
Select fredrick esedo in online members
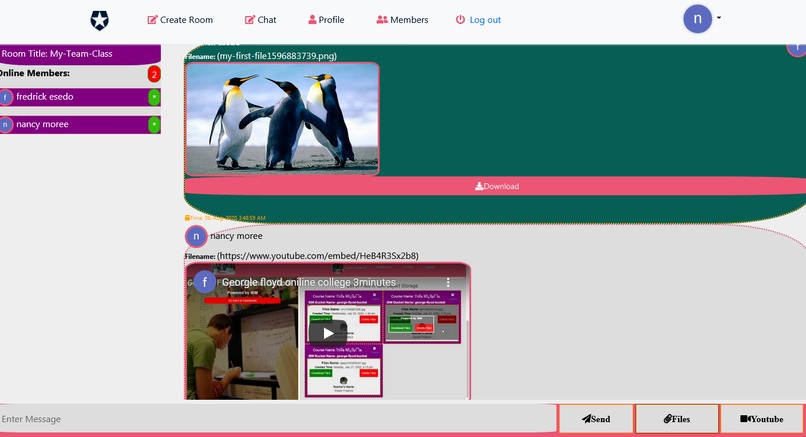tap(80, 97)
